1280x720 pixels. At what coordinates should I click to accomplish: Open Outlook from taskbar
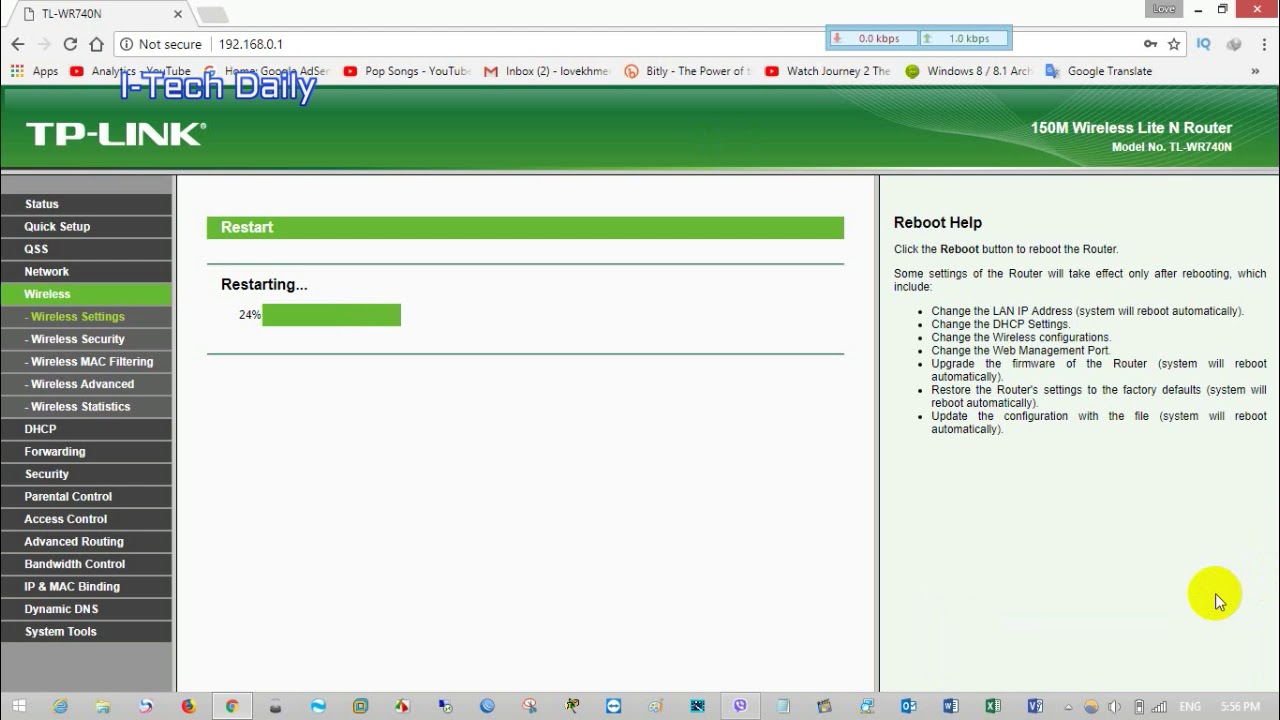coord(908,706)
